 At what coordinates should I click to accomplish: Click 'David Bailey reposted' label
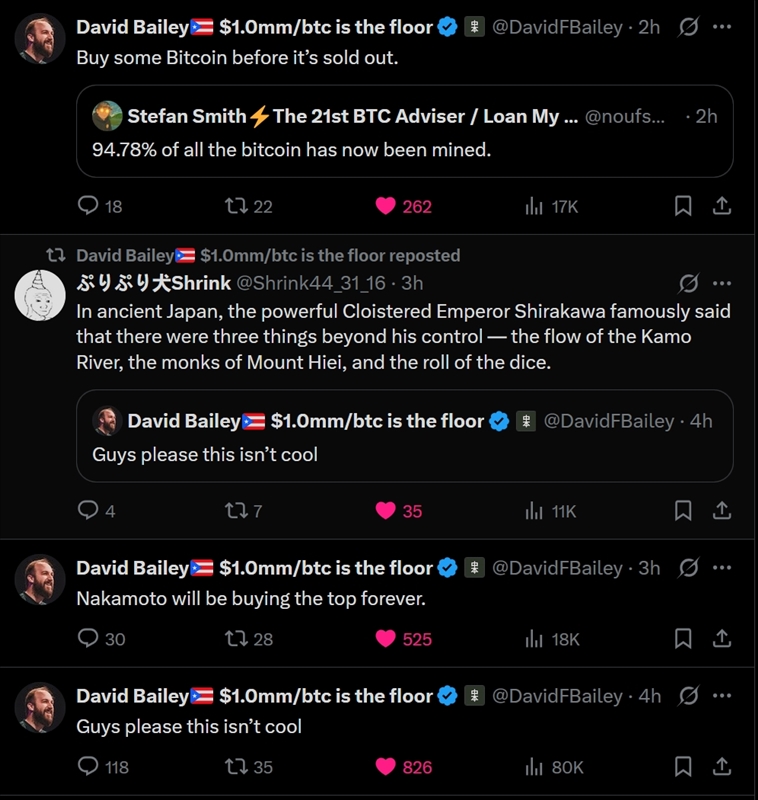pos(268,255)
